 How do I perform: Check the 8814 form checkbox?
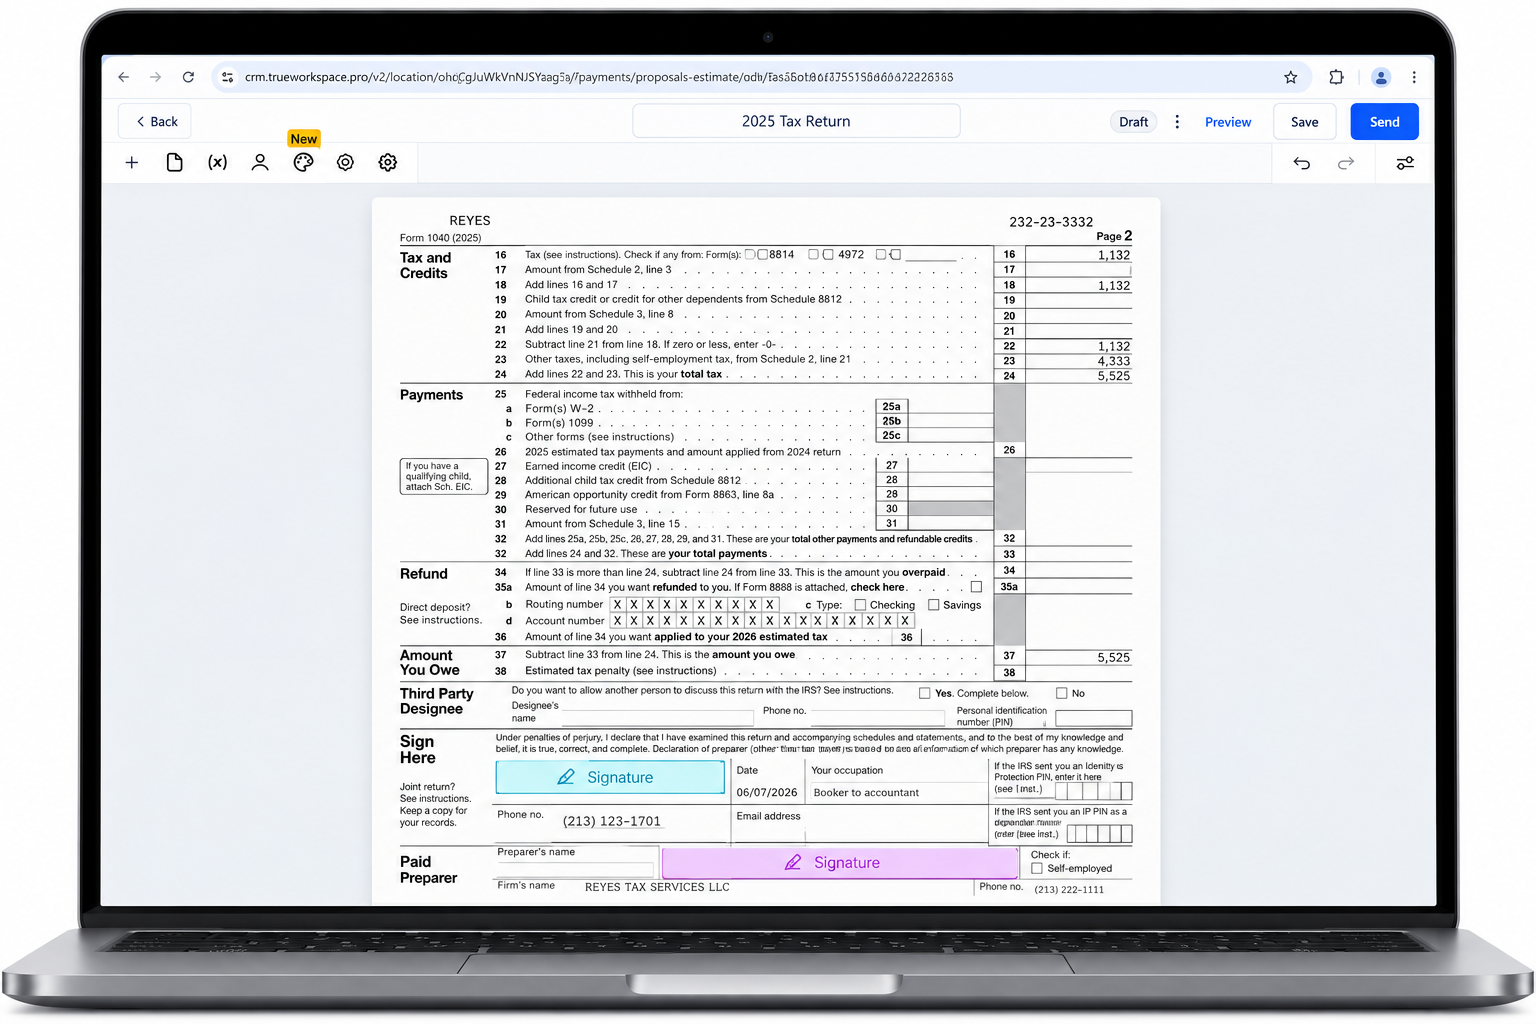[x=763, y=254]
